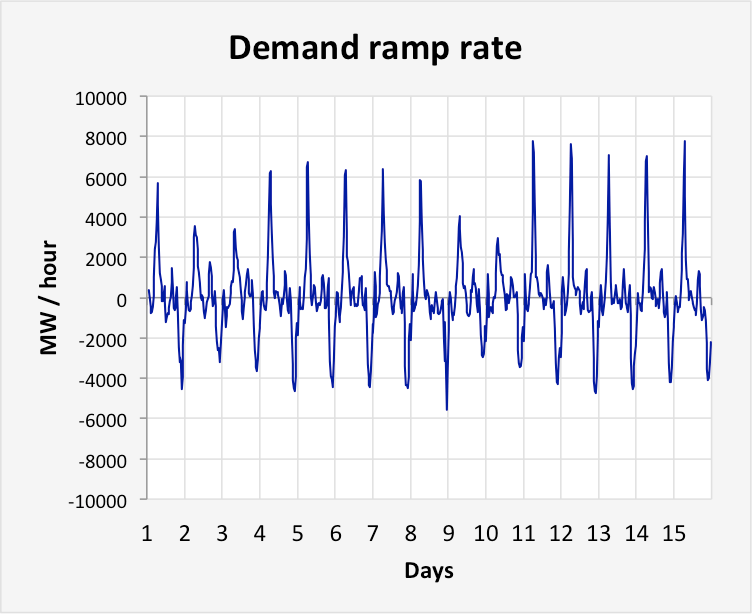Click the first data peak after day 1
752x614 pixels.
coord(158,184)
